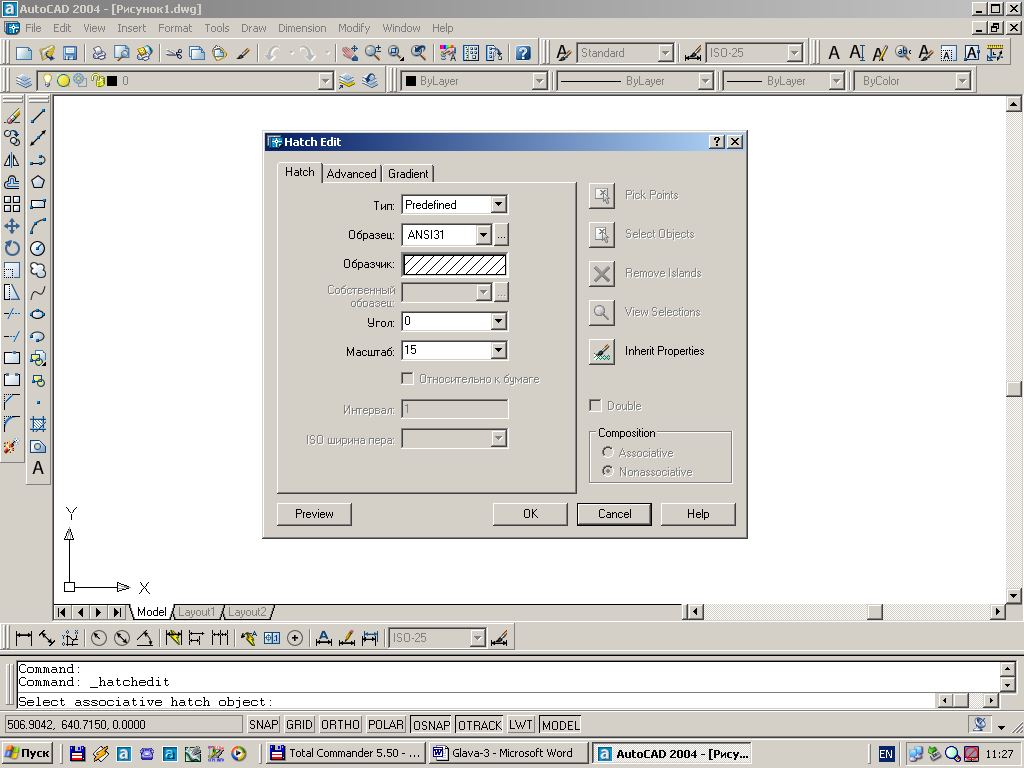Toggle ORTHO mode in status bar
Image resolution: width=1024 pixels, height=768 pixels.
[340, 725]
